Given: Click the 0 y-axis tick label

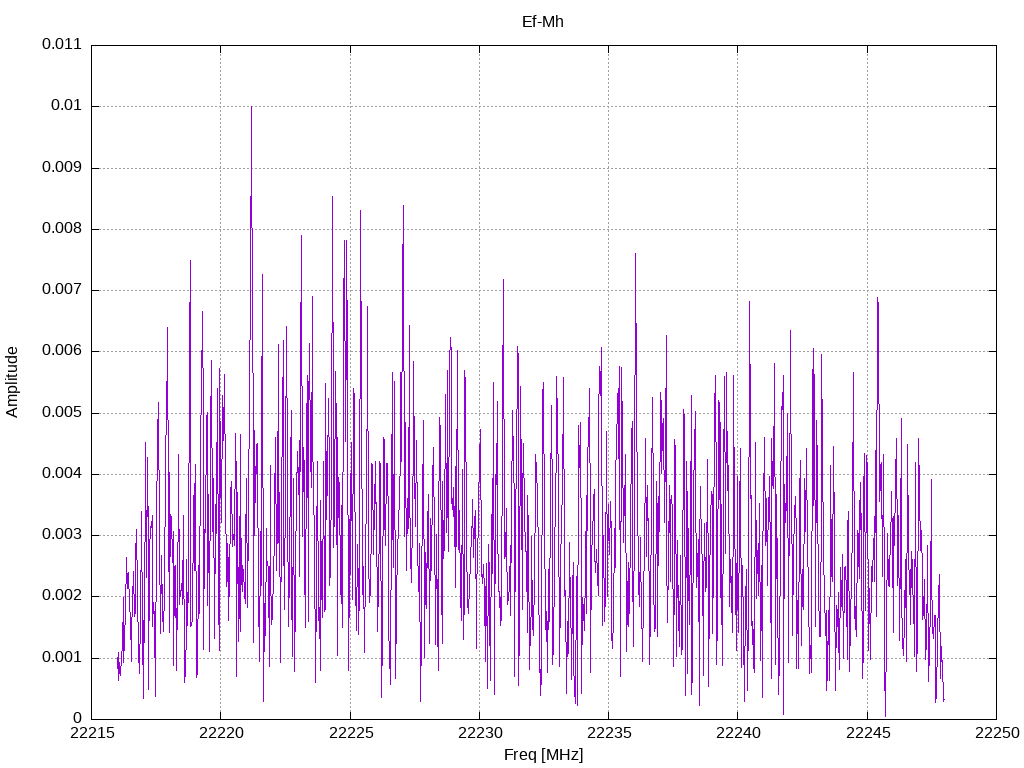Looking at the screenshot, I should (x=77, y=719).
